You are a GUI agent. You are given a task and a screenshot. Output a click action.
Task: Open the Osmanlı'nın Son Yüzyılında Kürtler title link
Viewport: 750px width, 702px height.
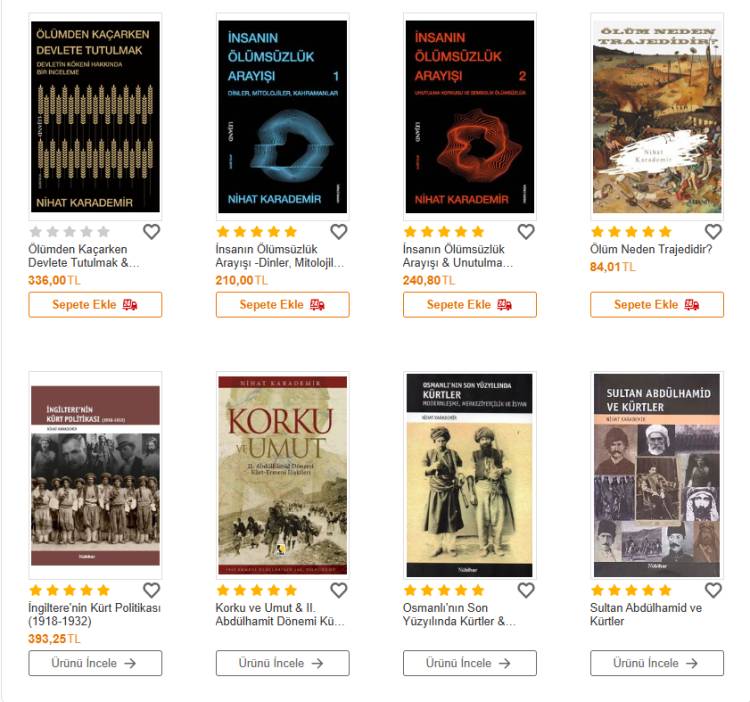[459, 614]
